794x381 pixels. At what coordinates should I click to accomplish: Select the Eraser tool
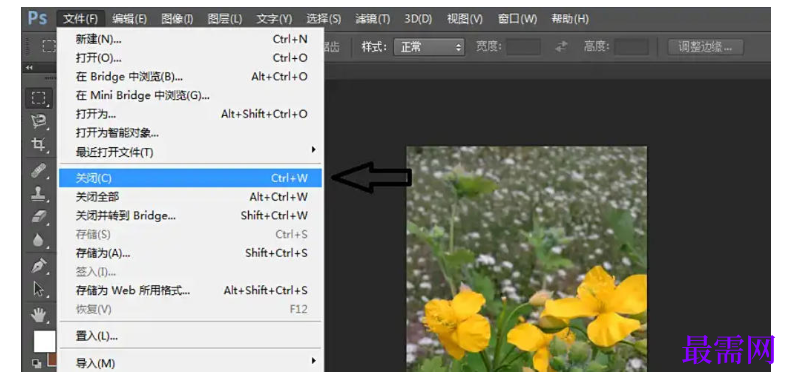(x=39, y=217)
